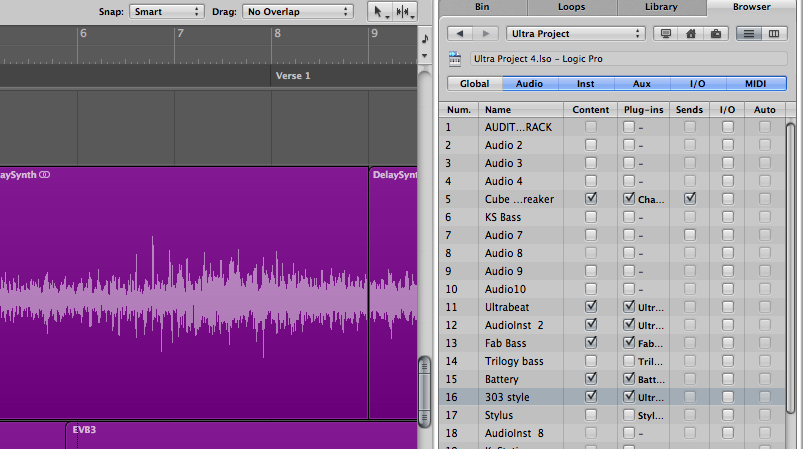Switch to the Loops tab
803x449 pixels.
pos(572,7)
